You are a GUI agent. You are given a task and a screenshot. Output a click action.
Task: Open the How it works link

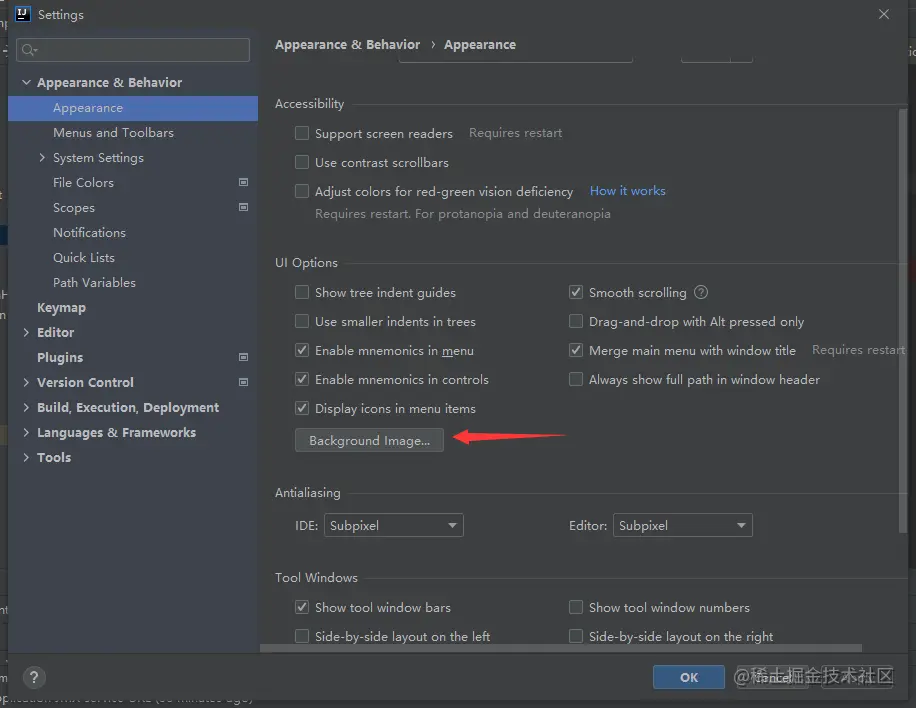pos(627,191)
